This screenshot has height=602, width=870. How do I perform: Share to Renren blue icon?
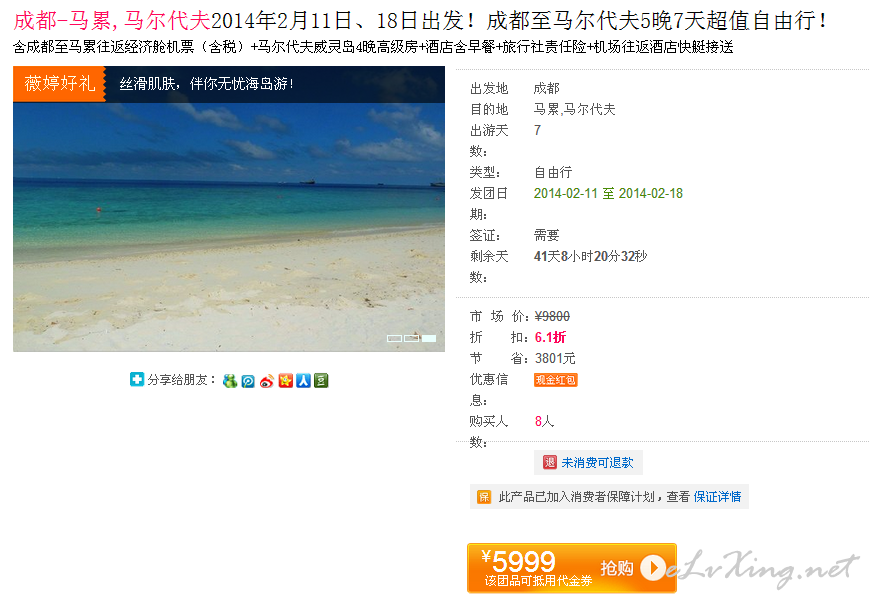tap(303, 381)
